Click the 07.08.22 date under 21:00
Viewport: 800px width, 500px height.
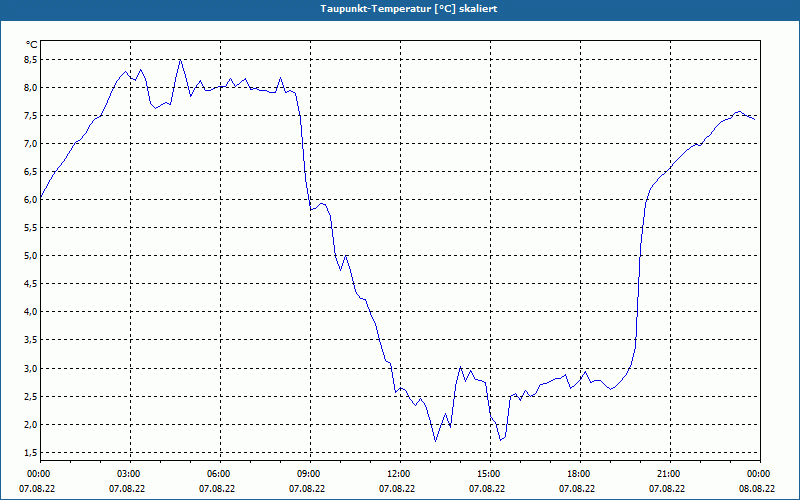[x=667, y=489]
